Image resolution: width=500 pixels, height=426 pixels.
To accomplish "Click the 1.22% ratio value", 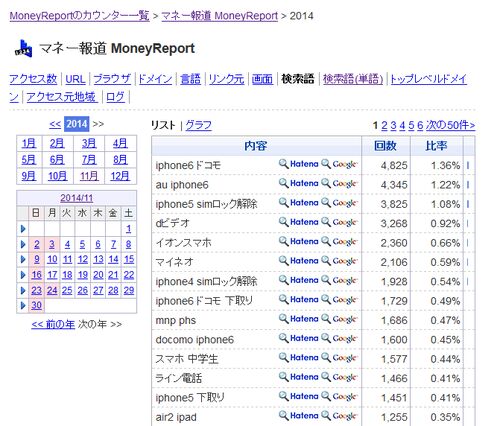I will tap(445, 185).
